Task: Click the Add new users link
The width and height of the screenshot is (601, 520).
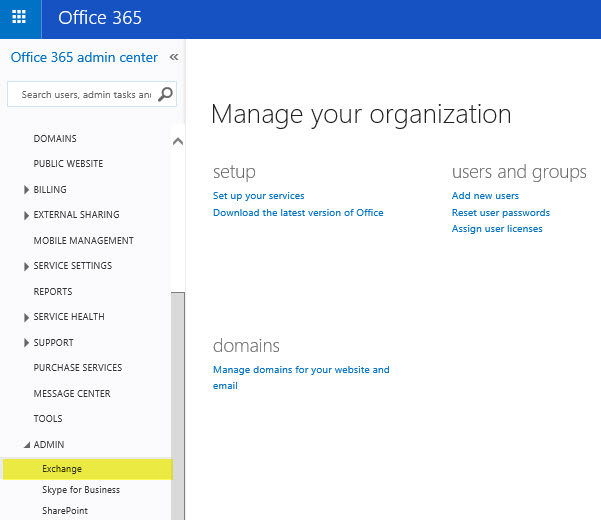Action: tap(485, 196)
